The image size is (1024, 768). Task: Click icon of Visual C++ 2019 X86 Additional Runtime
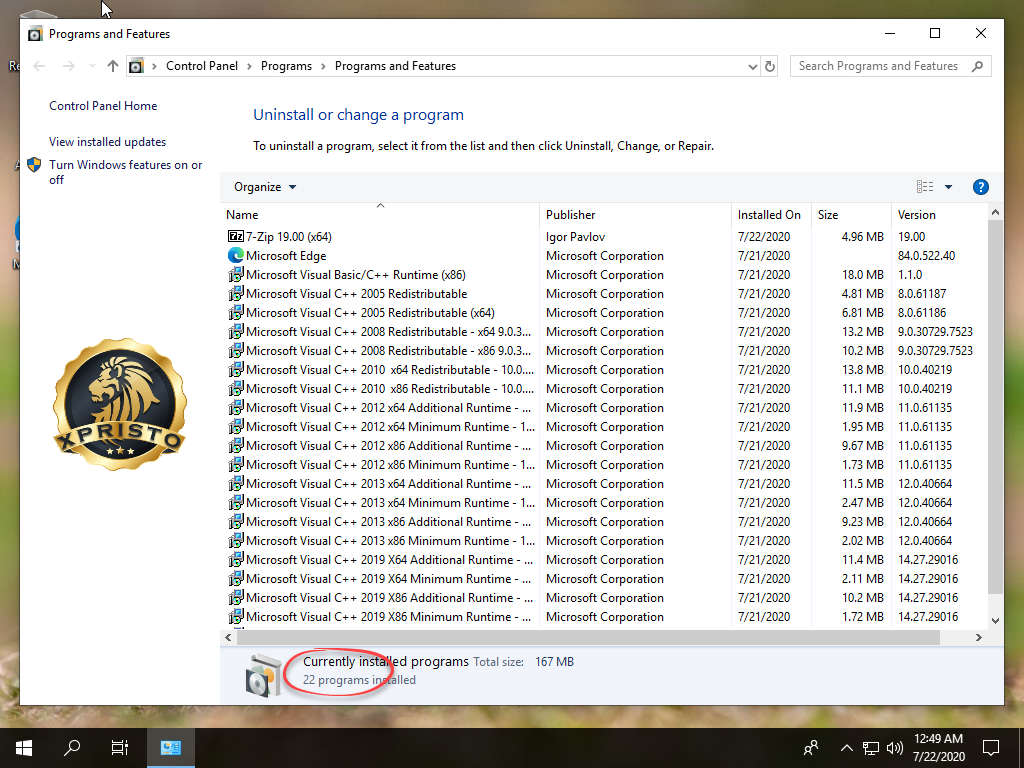coord(236,597)
